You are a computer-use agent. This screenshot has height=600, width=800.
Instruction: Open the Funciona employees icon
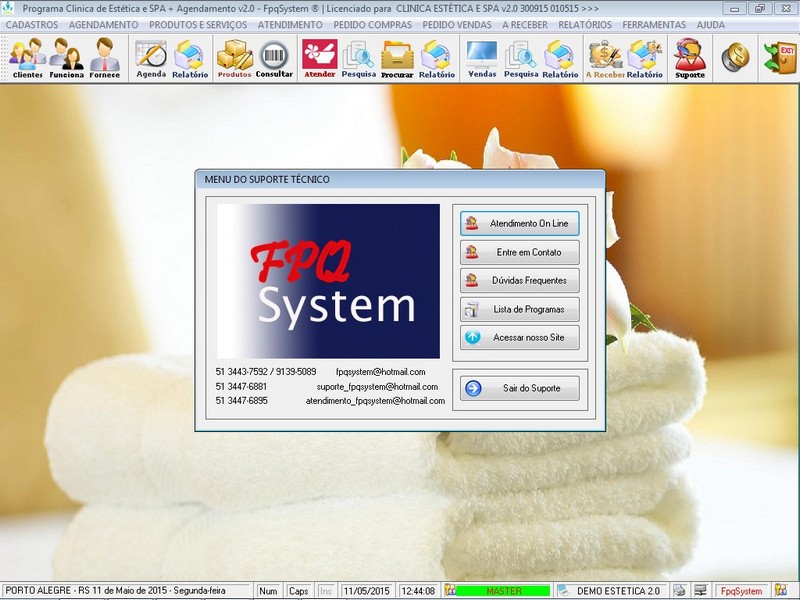tap(66, 58)
